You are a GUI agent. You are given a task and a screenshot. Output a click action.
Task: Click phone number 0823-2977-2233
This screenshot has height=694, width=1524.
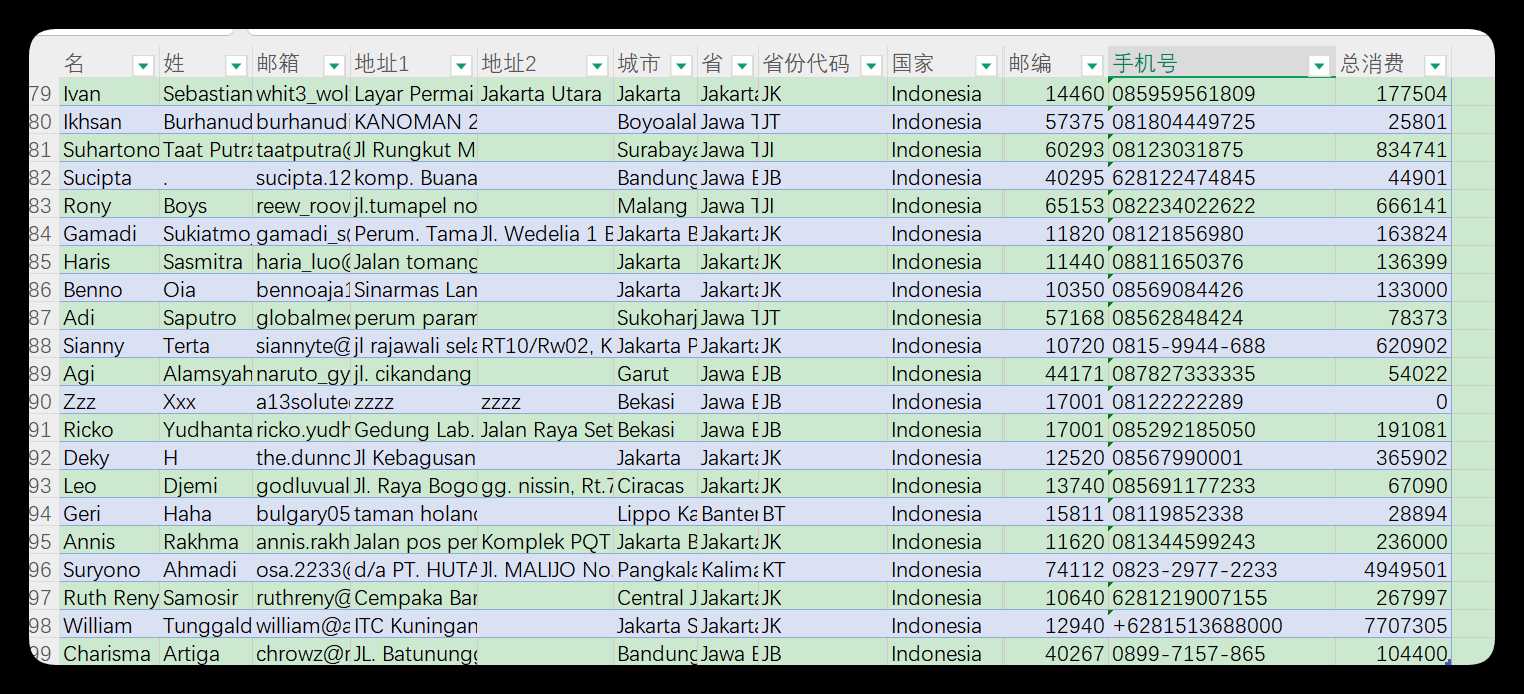pos(1221,570)
